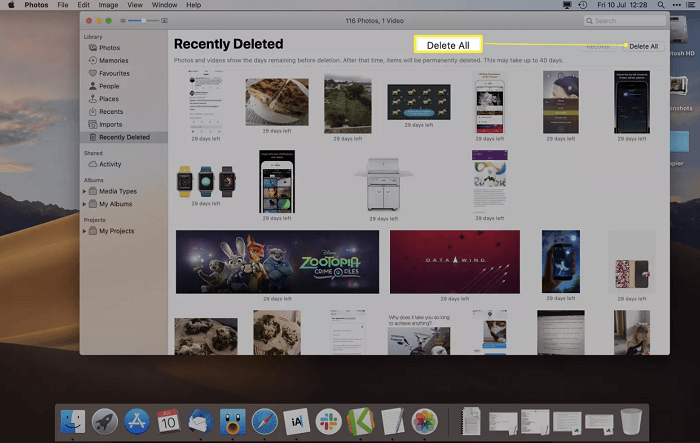700x443 pixels.
Task: Click the Search field in Photos
Action: (625, 20)
